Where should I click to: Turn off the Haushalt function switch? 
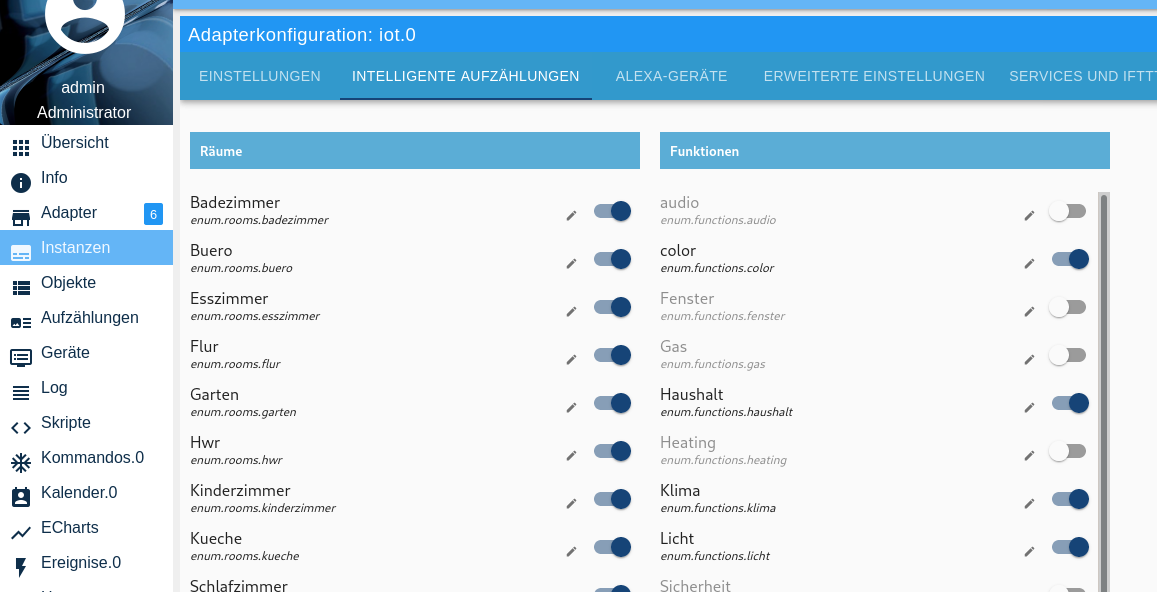tap(1070, 403)
